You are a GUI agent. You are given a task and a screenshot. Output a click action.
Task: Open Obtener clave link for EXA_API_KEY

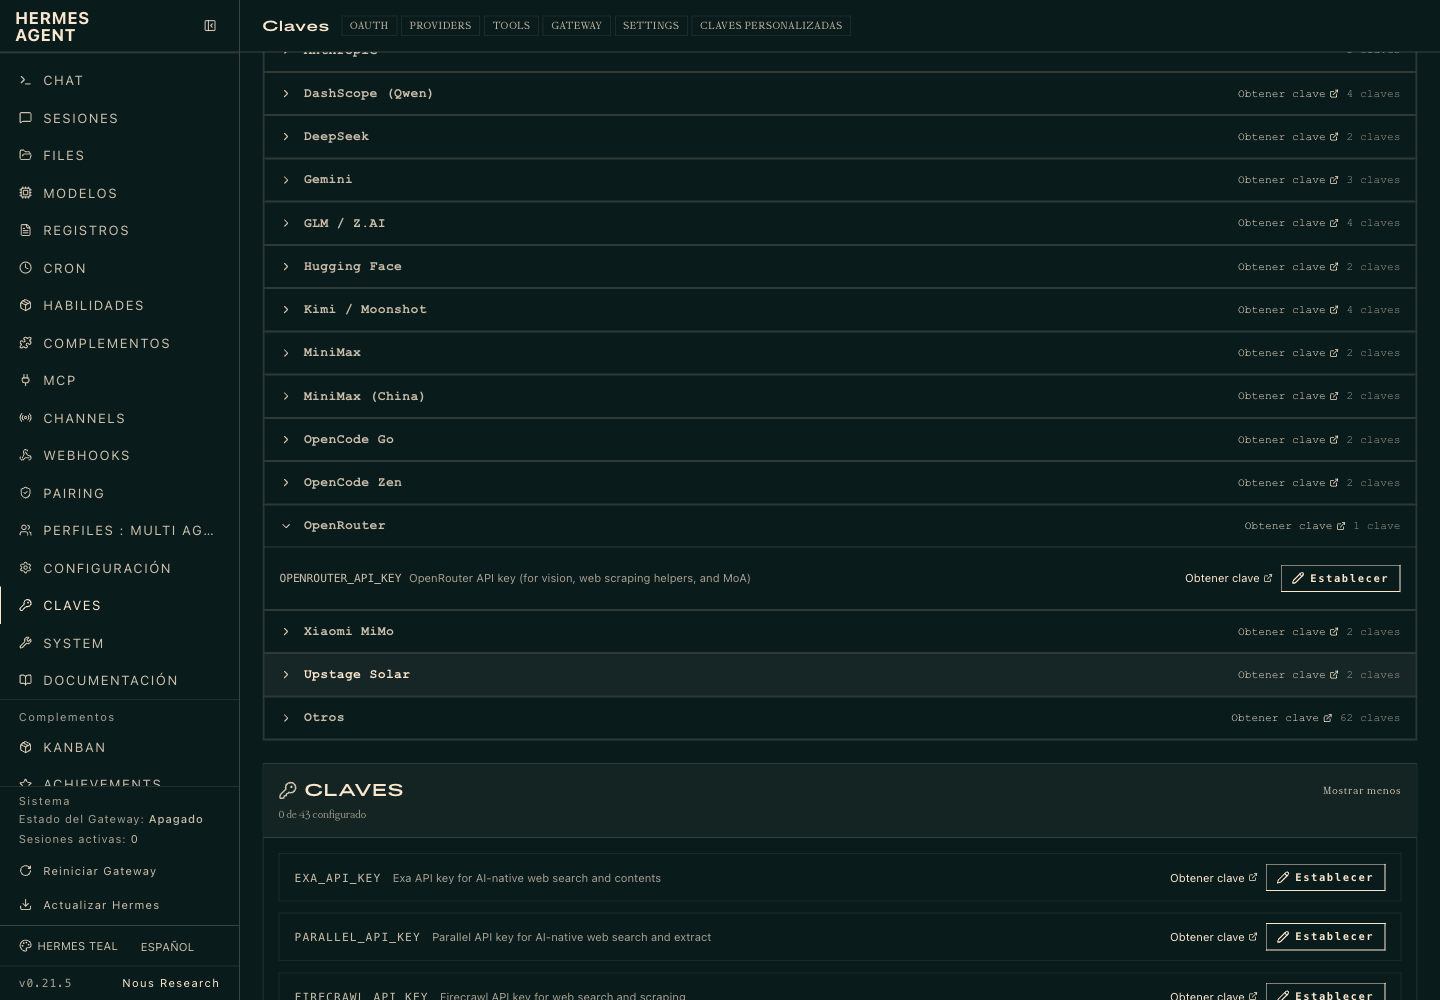coord(1213,878)
